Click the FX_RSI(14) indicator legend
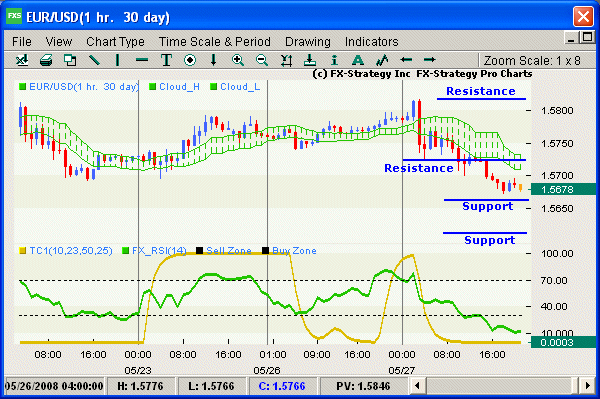Viewport: 600px width, 399px height. [x=154, y=251]
